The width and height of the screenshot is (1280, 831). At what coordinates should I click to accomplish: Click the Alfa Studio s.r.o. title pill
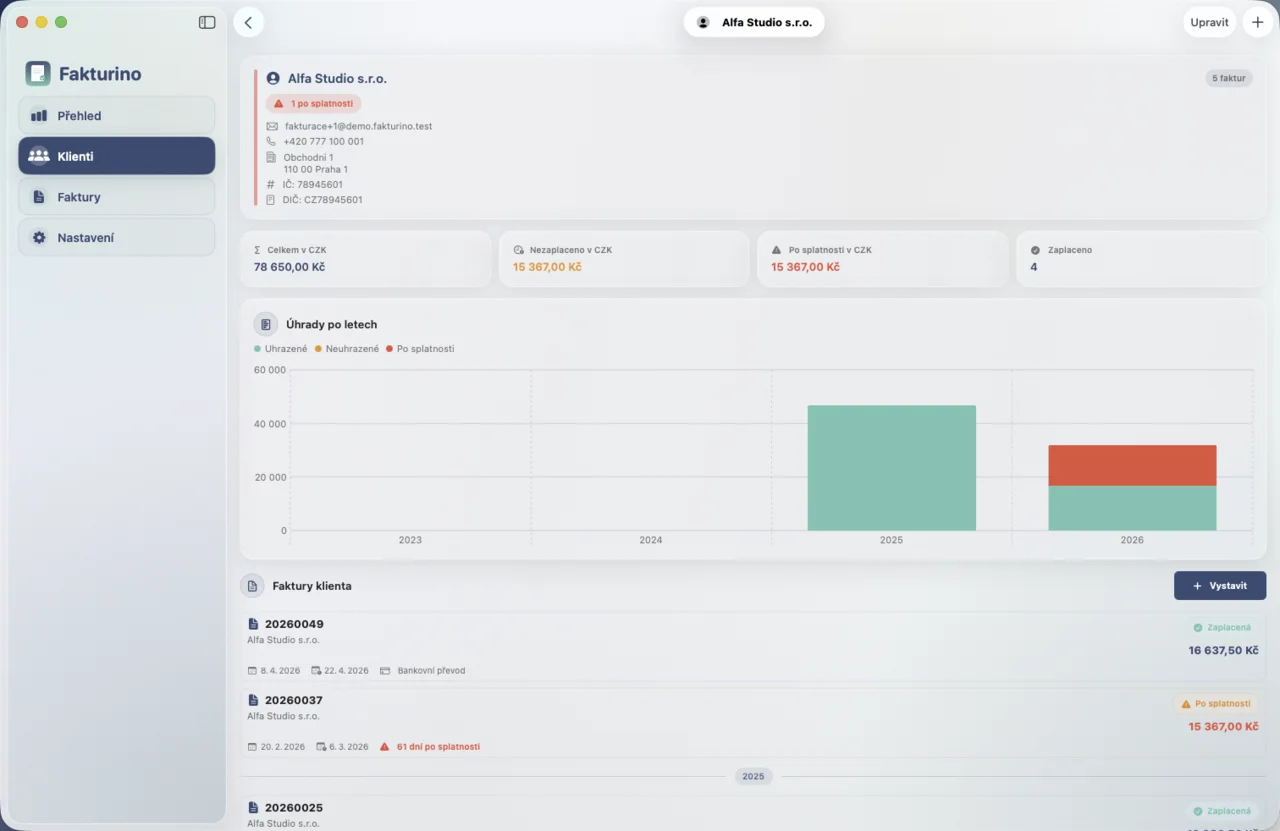click(x=754, y=22)
